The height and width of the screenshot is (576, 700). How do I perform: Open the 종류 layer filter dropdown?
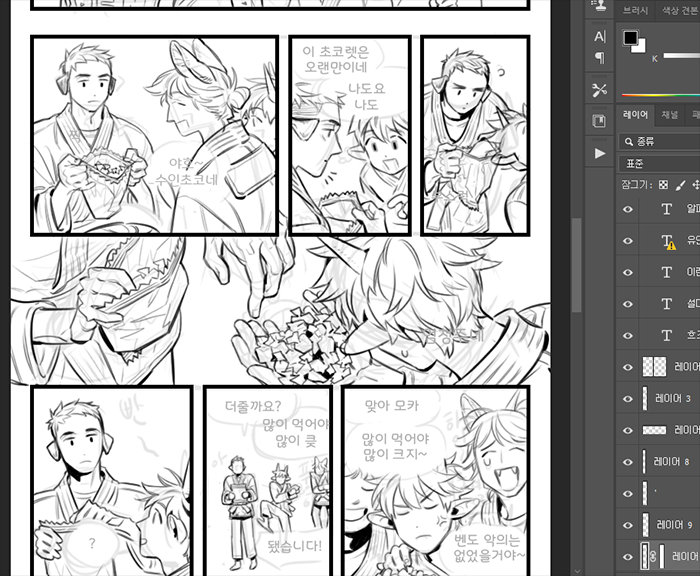(660, 142)
